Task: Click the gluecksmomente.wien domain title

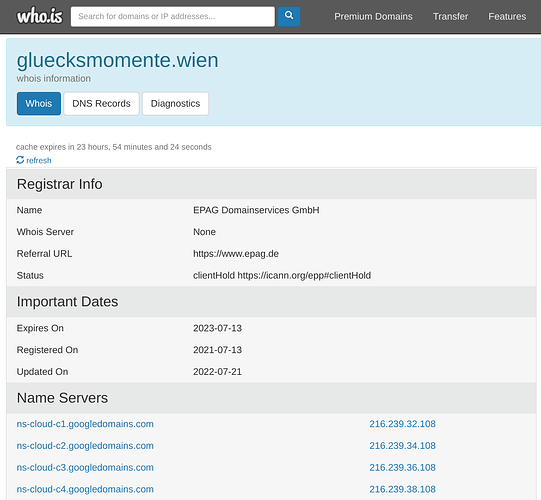Action: [x=117, y=60]
